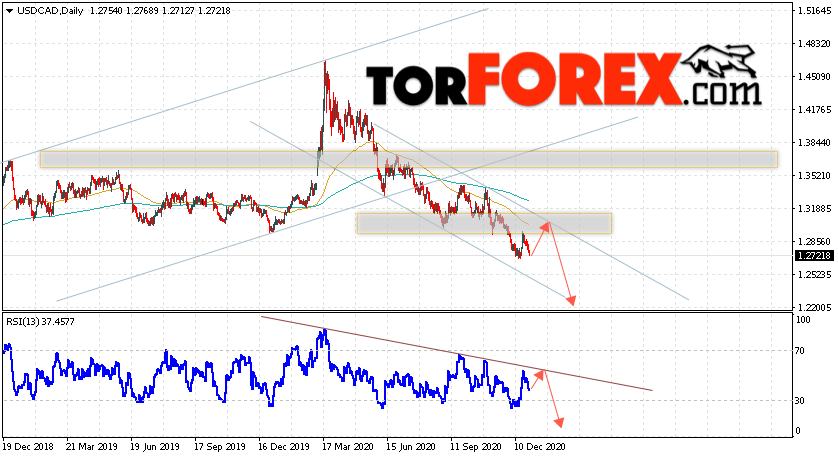This screenshot has height=458, width=838.
Task: Select the close value 1.27218 in the header
Action: [214, 11]
